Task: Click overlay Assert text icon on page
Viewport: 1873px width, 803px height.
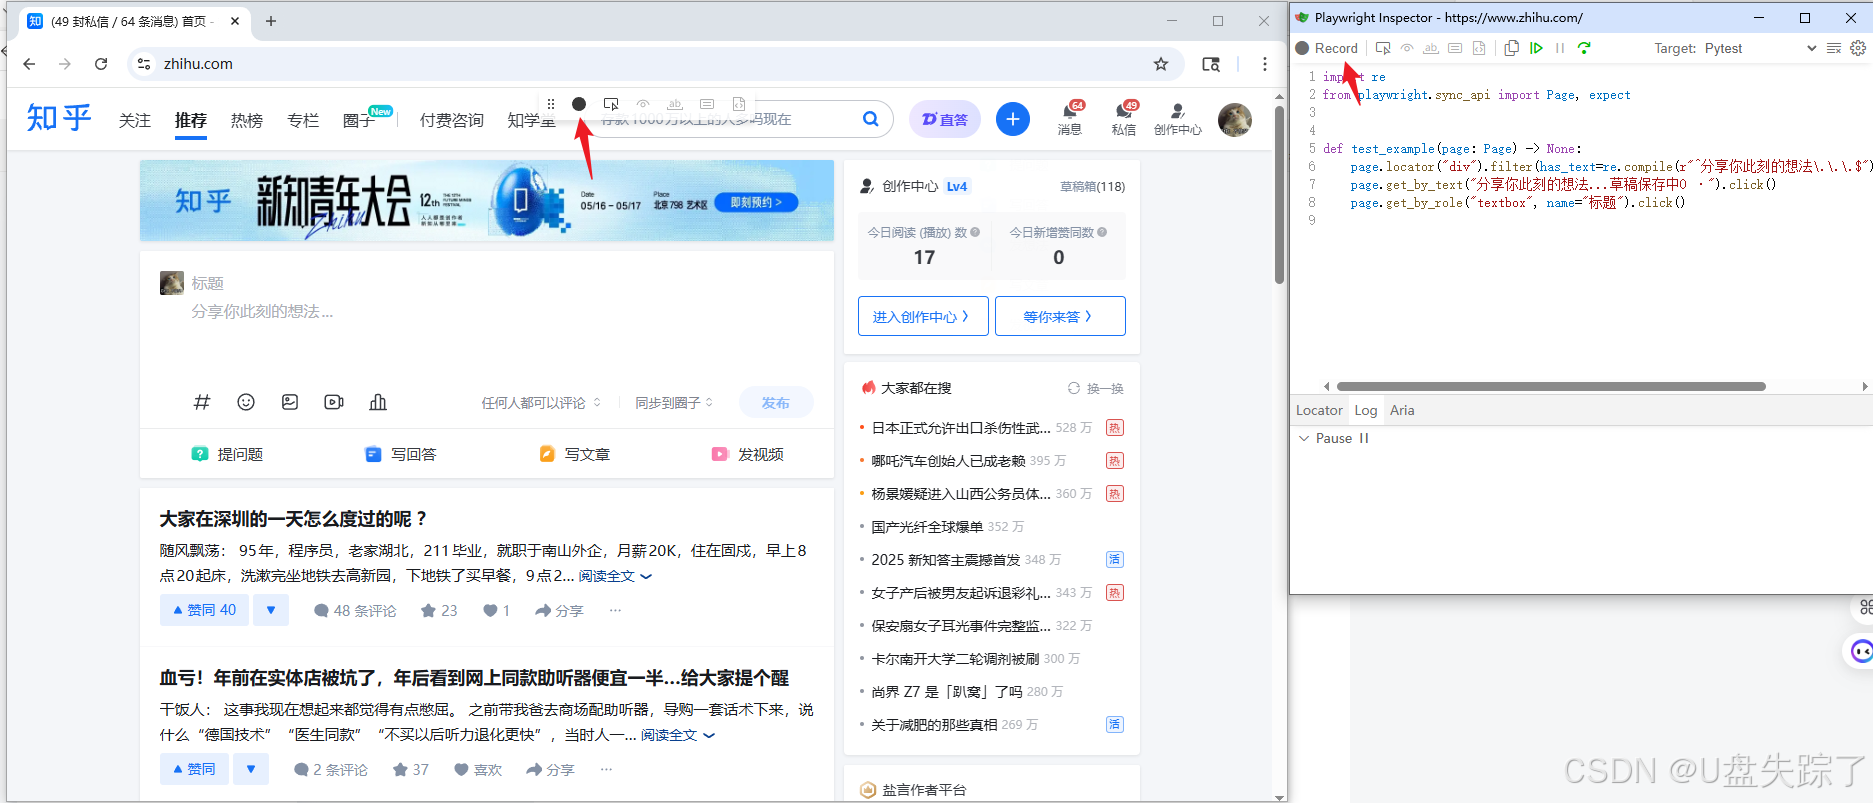Action: pyautogui.click(x=675, y=104)
